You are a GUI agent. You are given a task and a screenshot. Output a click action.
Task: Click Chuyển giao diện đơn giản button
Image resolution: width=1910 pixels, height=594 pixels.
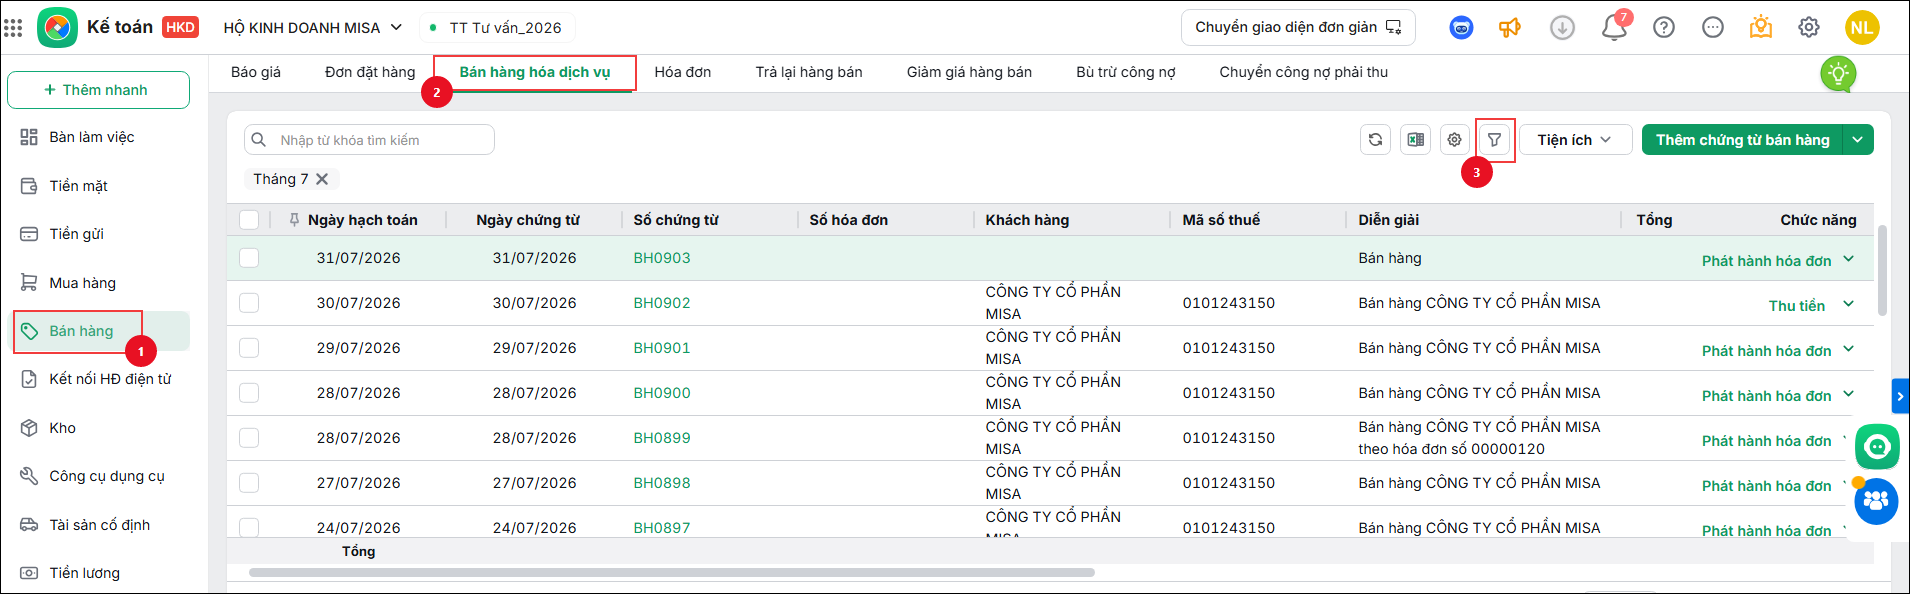coord(1298,27)
